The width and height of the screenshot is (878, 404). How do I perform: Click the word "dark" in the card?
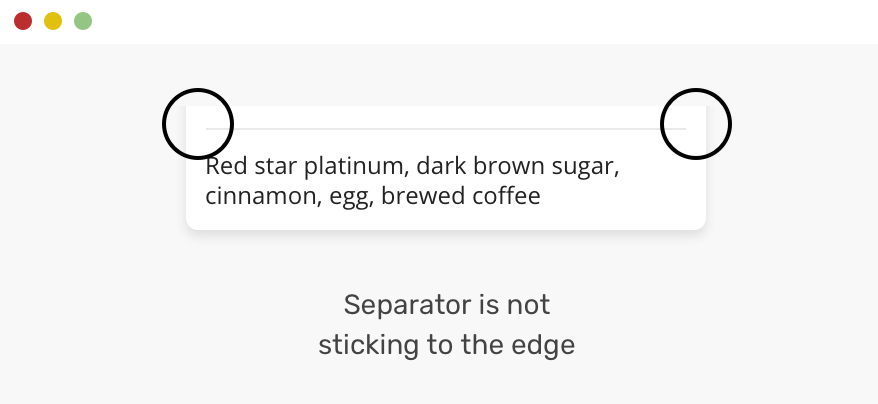(441, 166)
